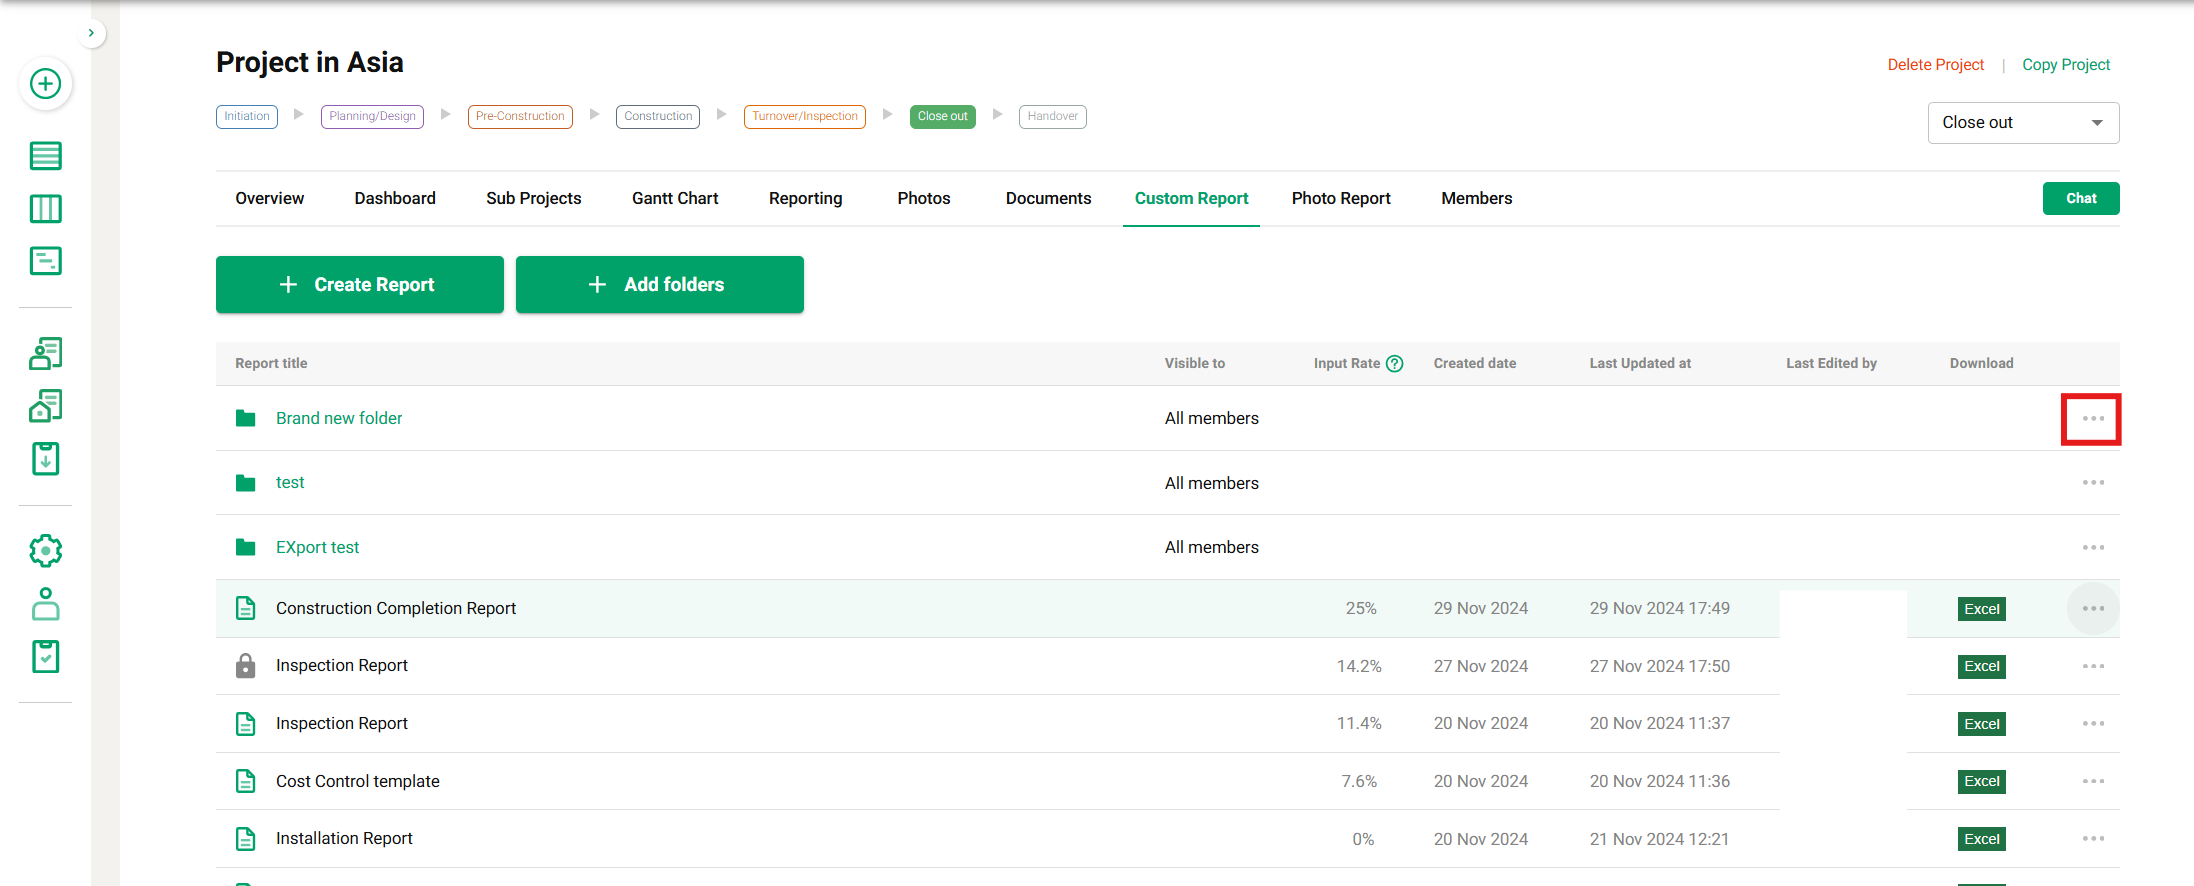Viewport: 2194px width, 886px height.
Task: Open the settings gear icon in sidebar
Action: pos(46,551)
